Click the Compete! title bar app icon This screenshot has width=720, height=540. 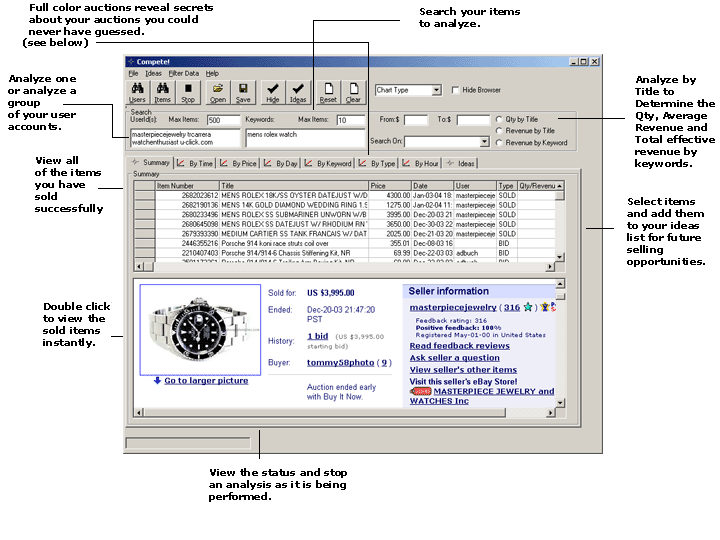point(131,62)
